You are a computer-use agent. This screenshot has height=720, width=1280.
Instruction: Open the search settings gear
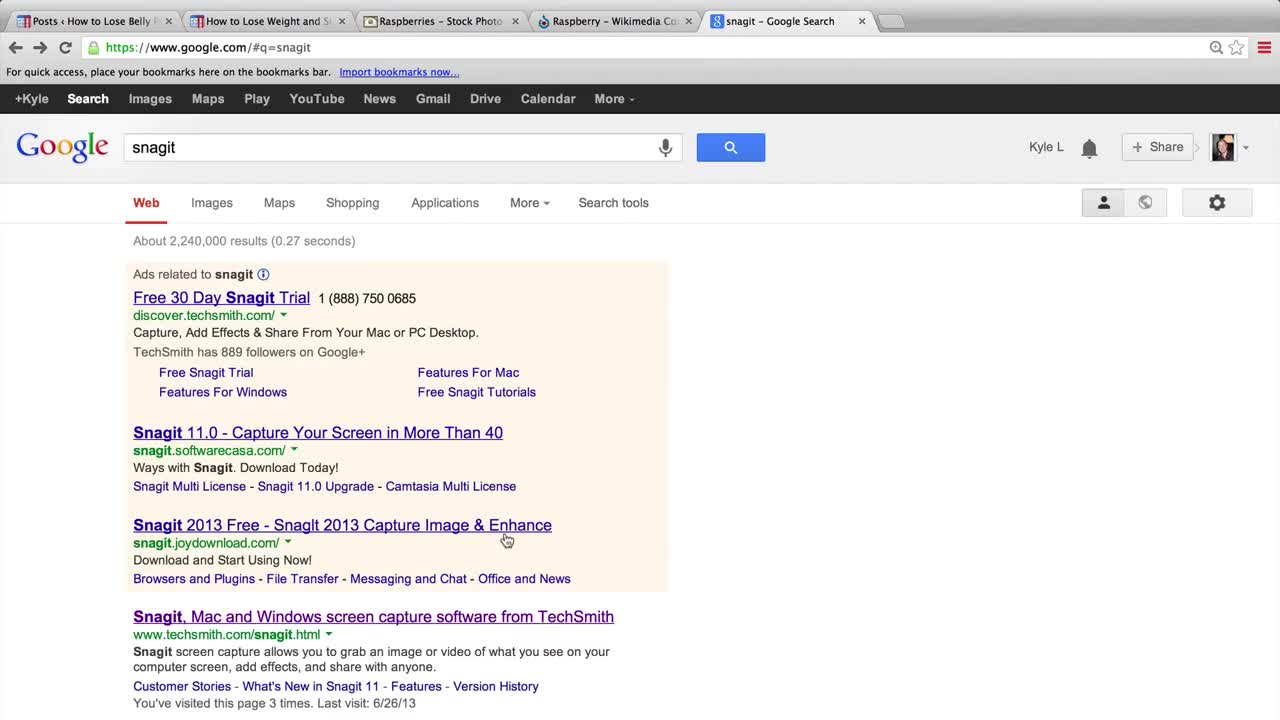point(1217,202)
